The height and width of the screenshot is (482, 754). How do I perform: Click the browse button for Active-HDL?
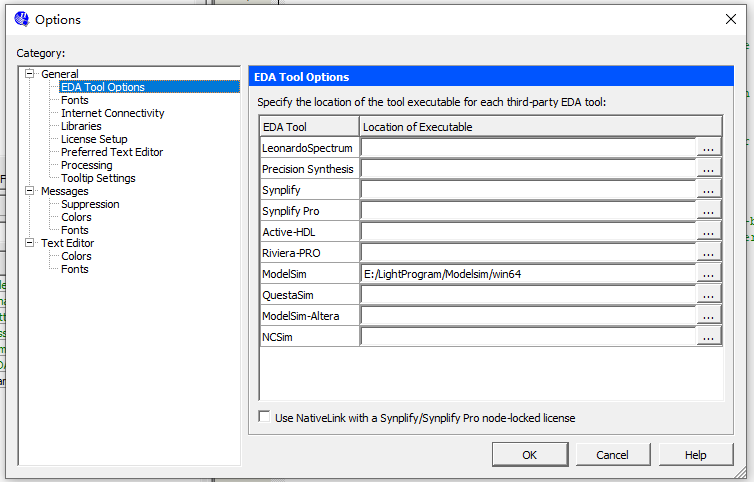pyautogui.click(x=709, y=232)
